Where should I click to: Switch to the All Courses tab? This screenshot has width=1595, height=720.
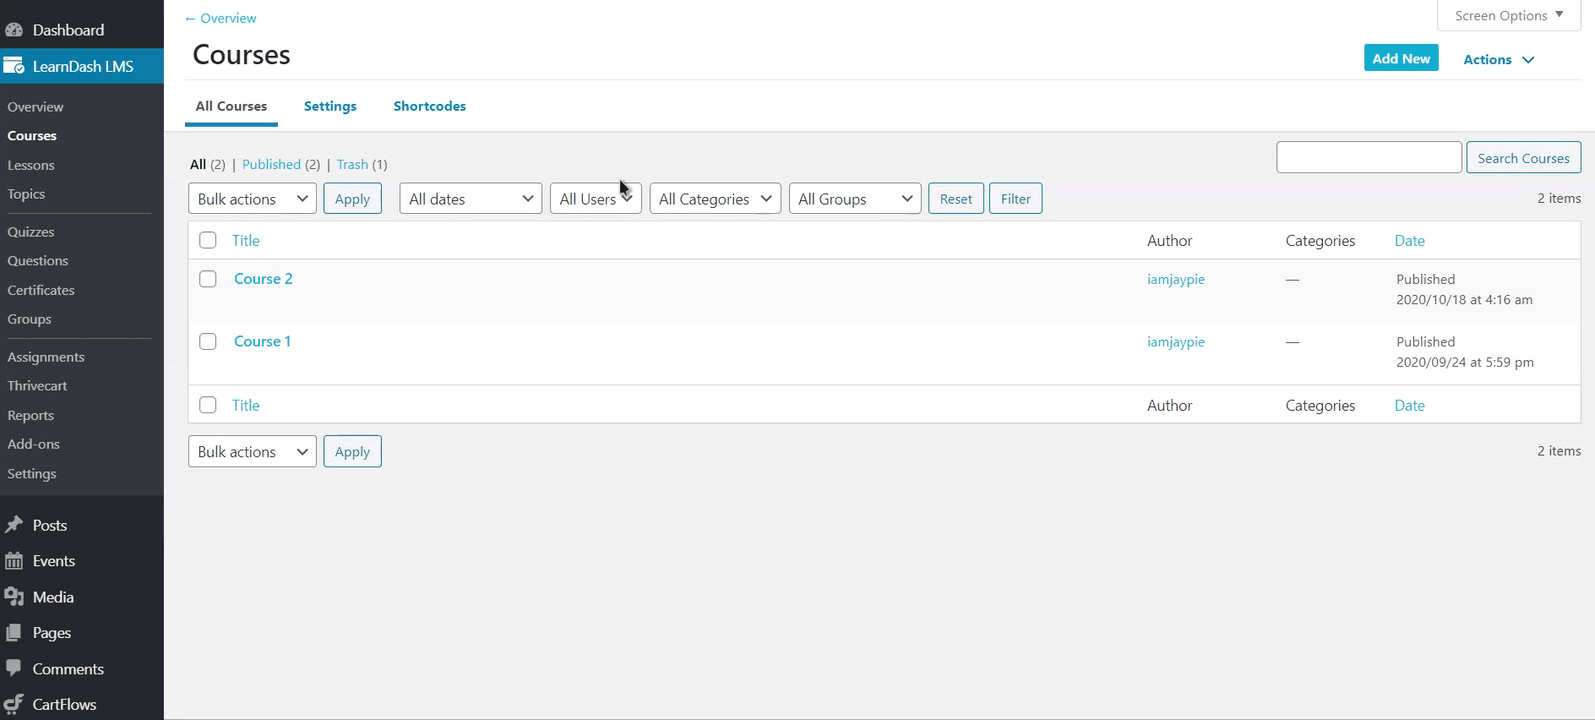coord(231,106)
